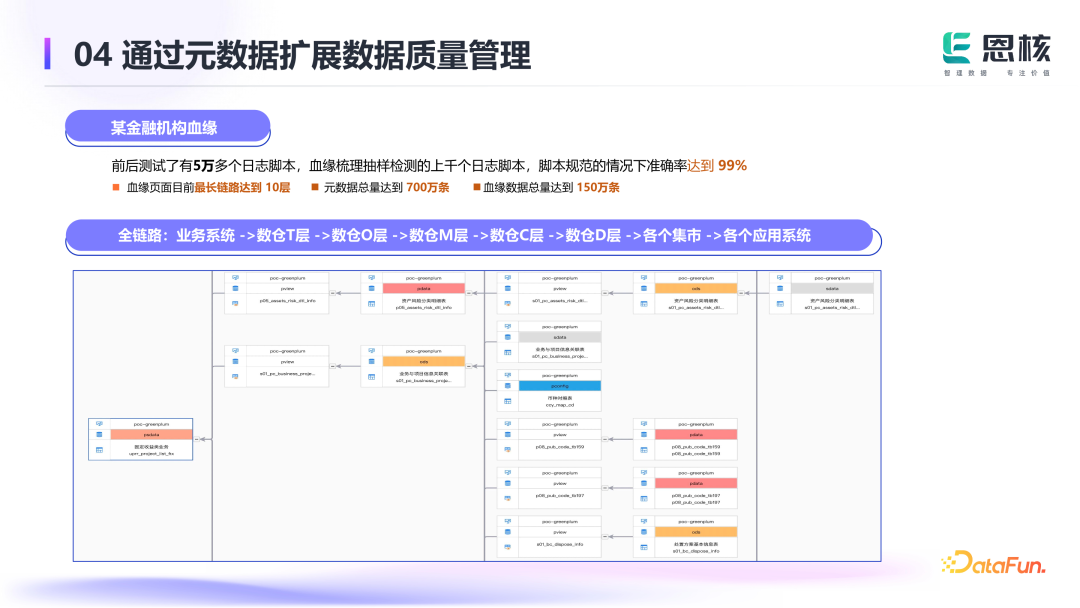Click the salmon pcdata label on upm_project_list_fix node

coord(151,435)
